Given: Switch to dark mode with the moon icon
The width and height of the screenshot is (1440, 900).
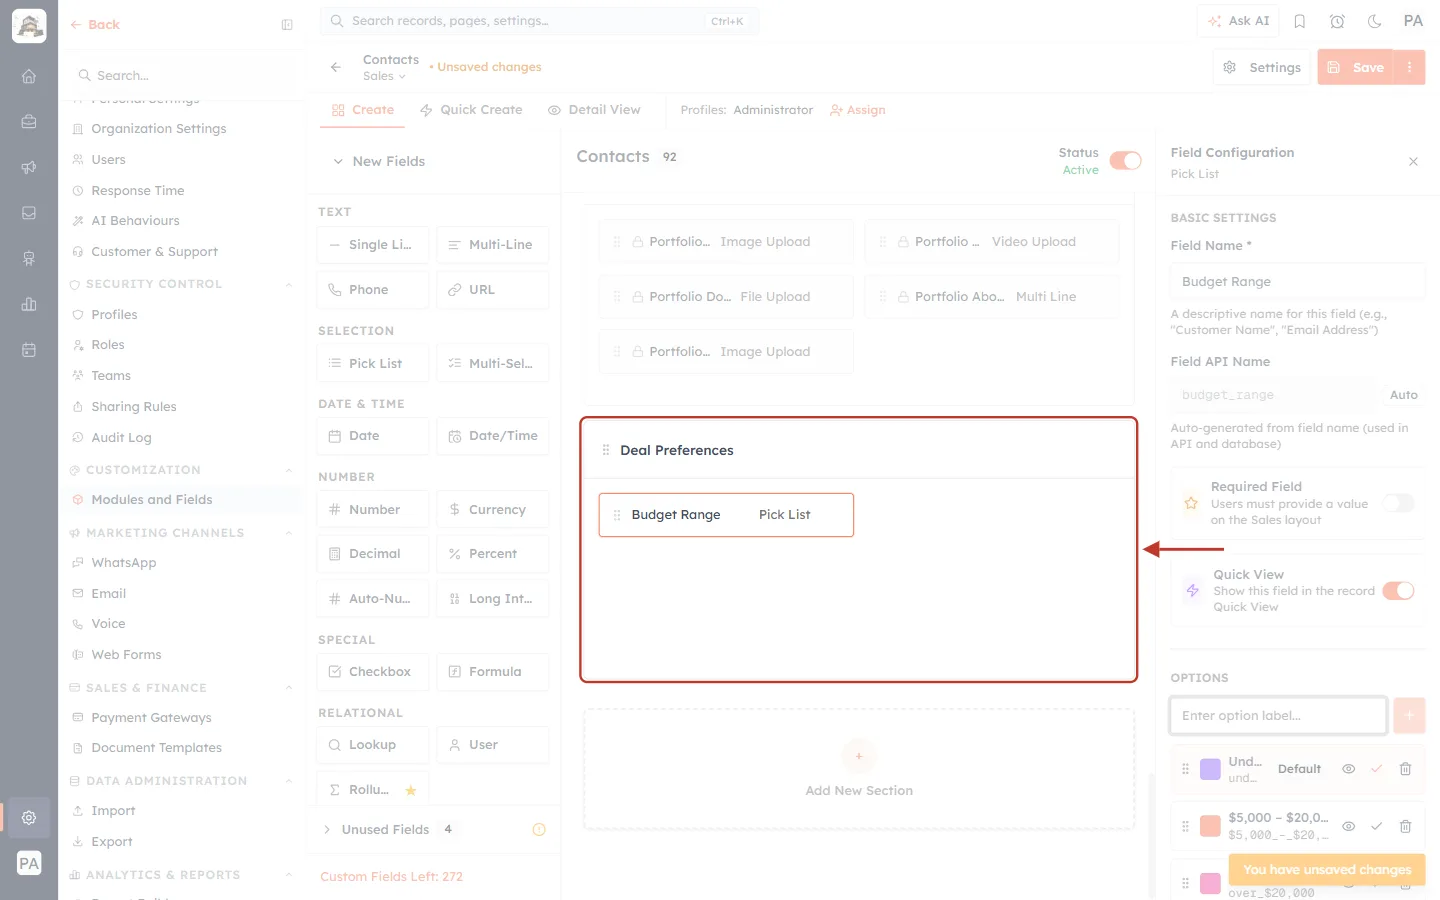Looking at the screenshot, I should pos(1374,21).
